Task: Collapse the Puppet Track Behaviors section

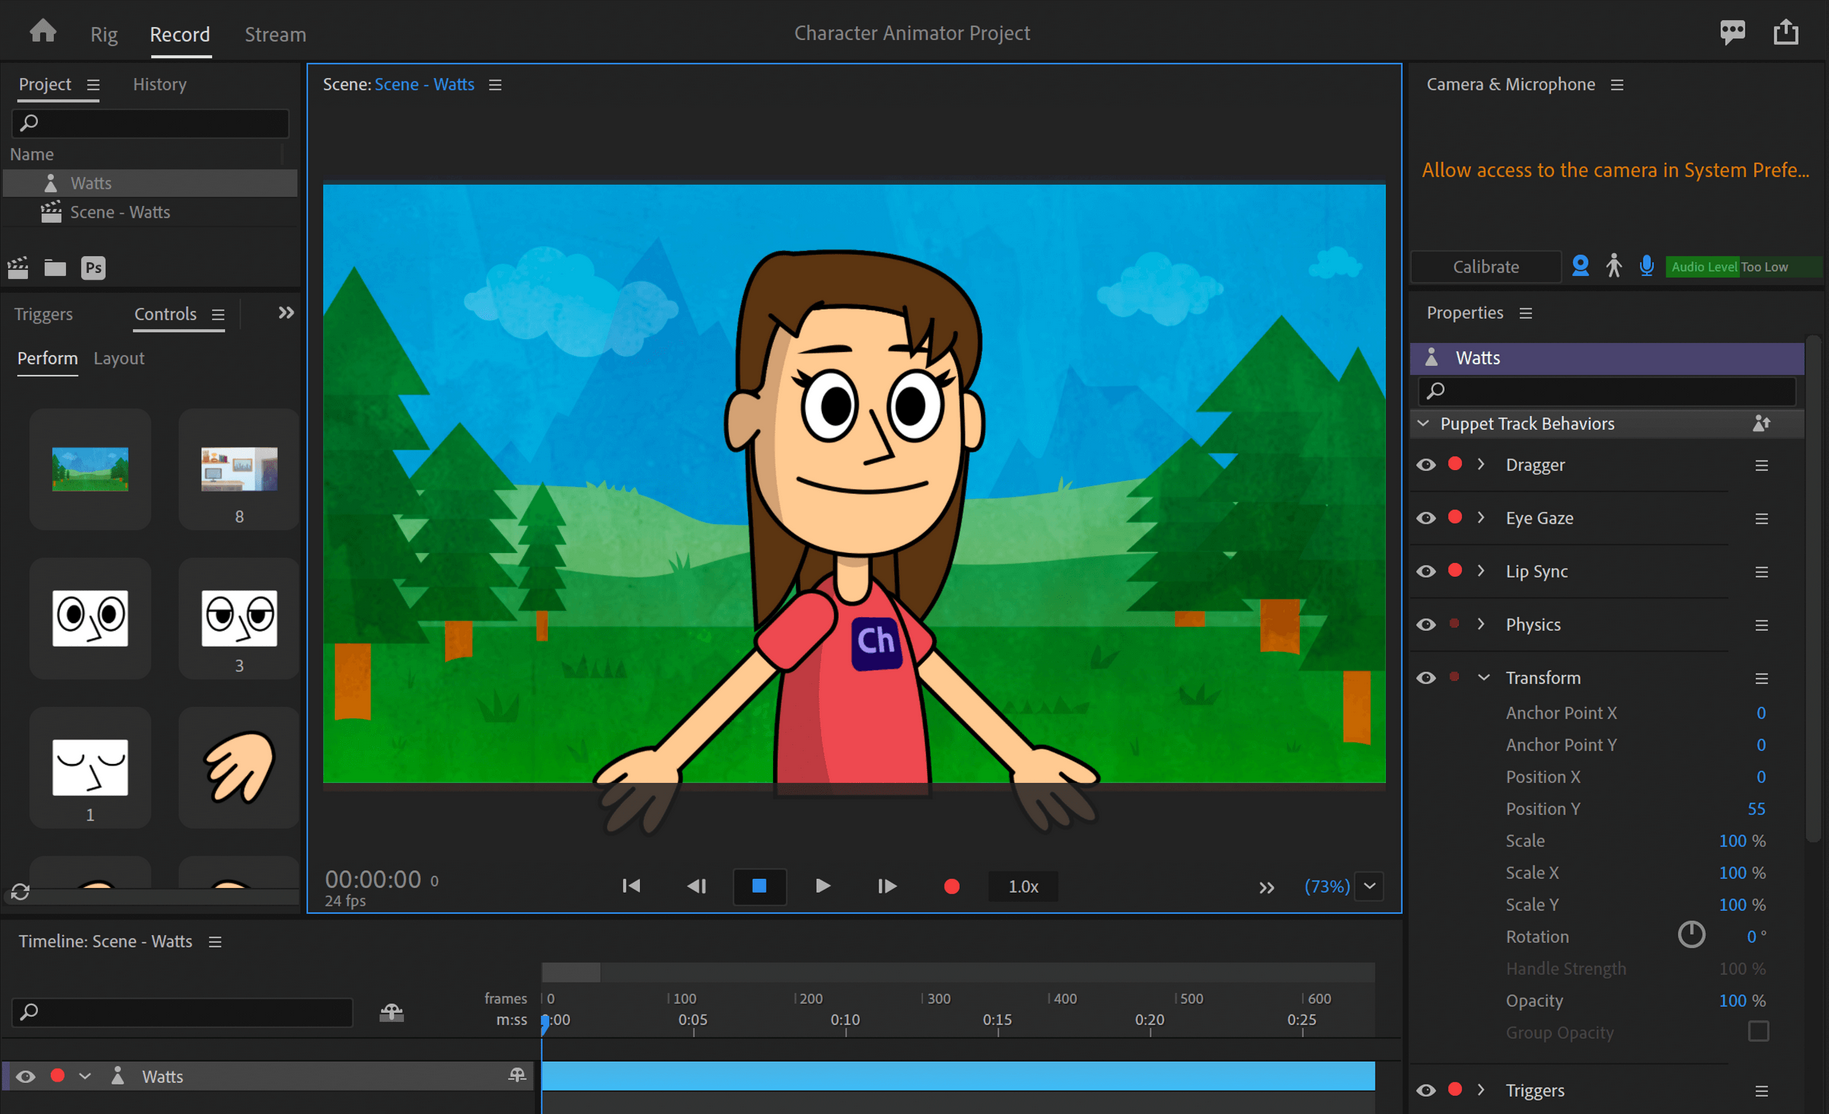Action: 1423,424
